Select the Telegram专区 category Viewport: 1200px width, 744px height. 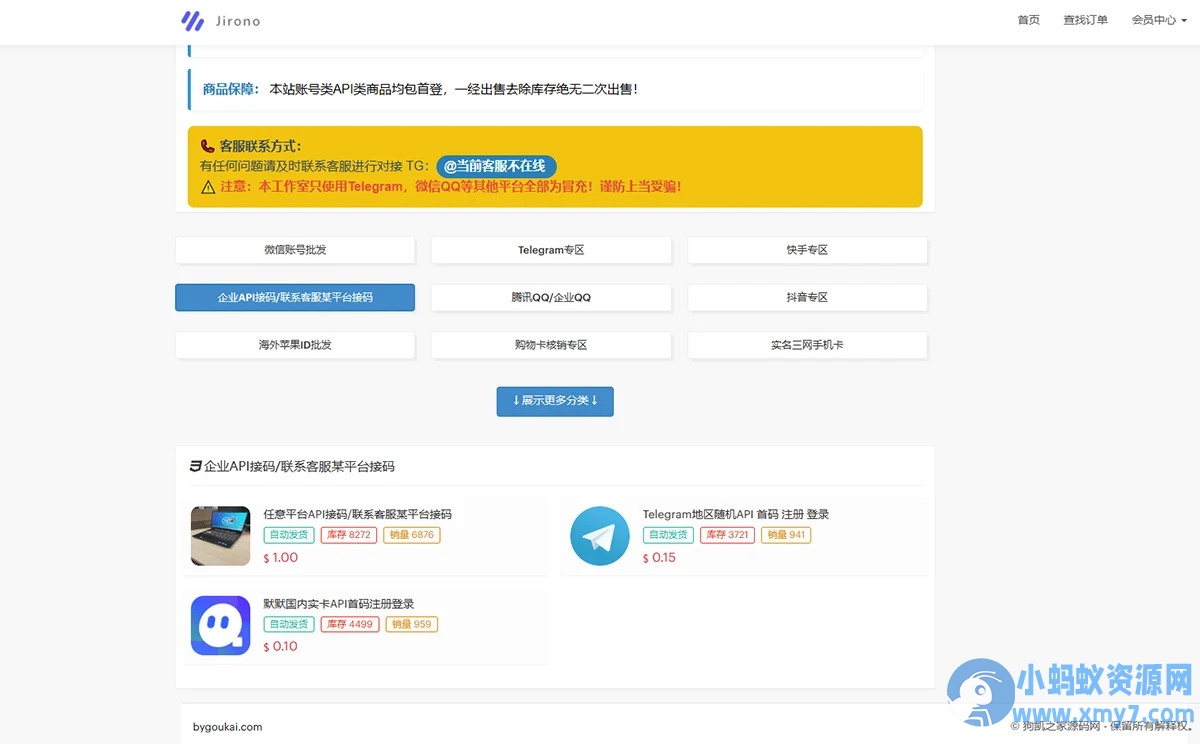click(551, 250)
